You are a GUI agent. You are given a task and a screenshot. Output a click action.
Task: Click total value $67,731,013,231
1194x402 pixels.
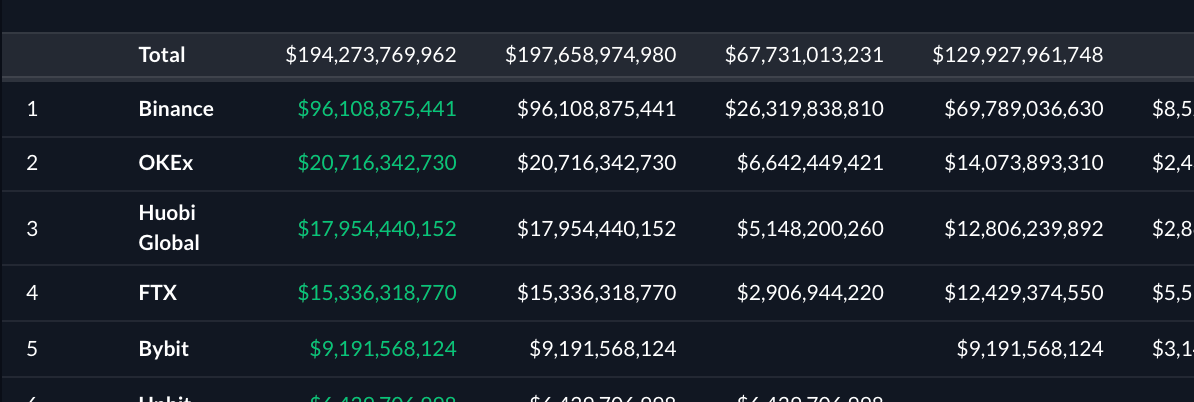pyautogui.click(x=804, y=55)
